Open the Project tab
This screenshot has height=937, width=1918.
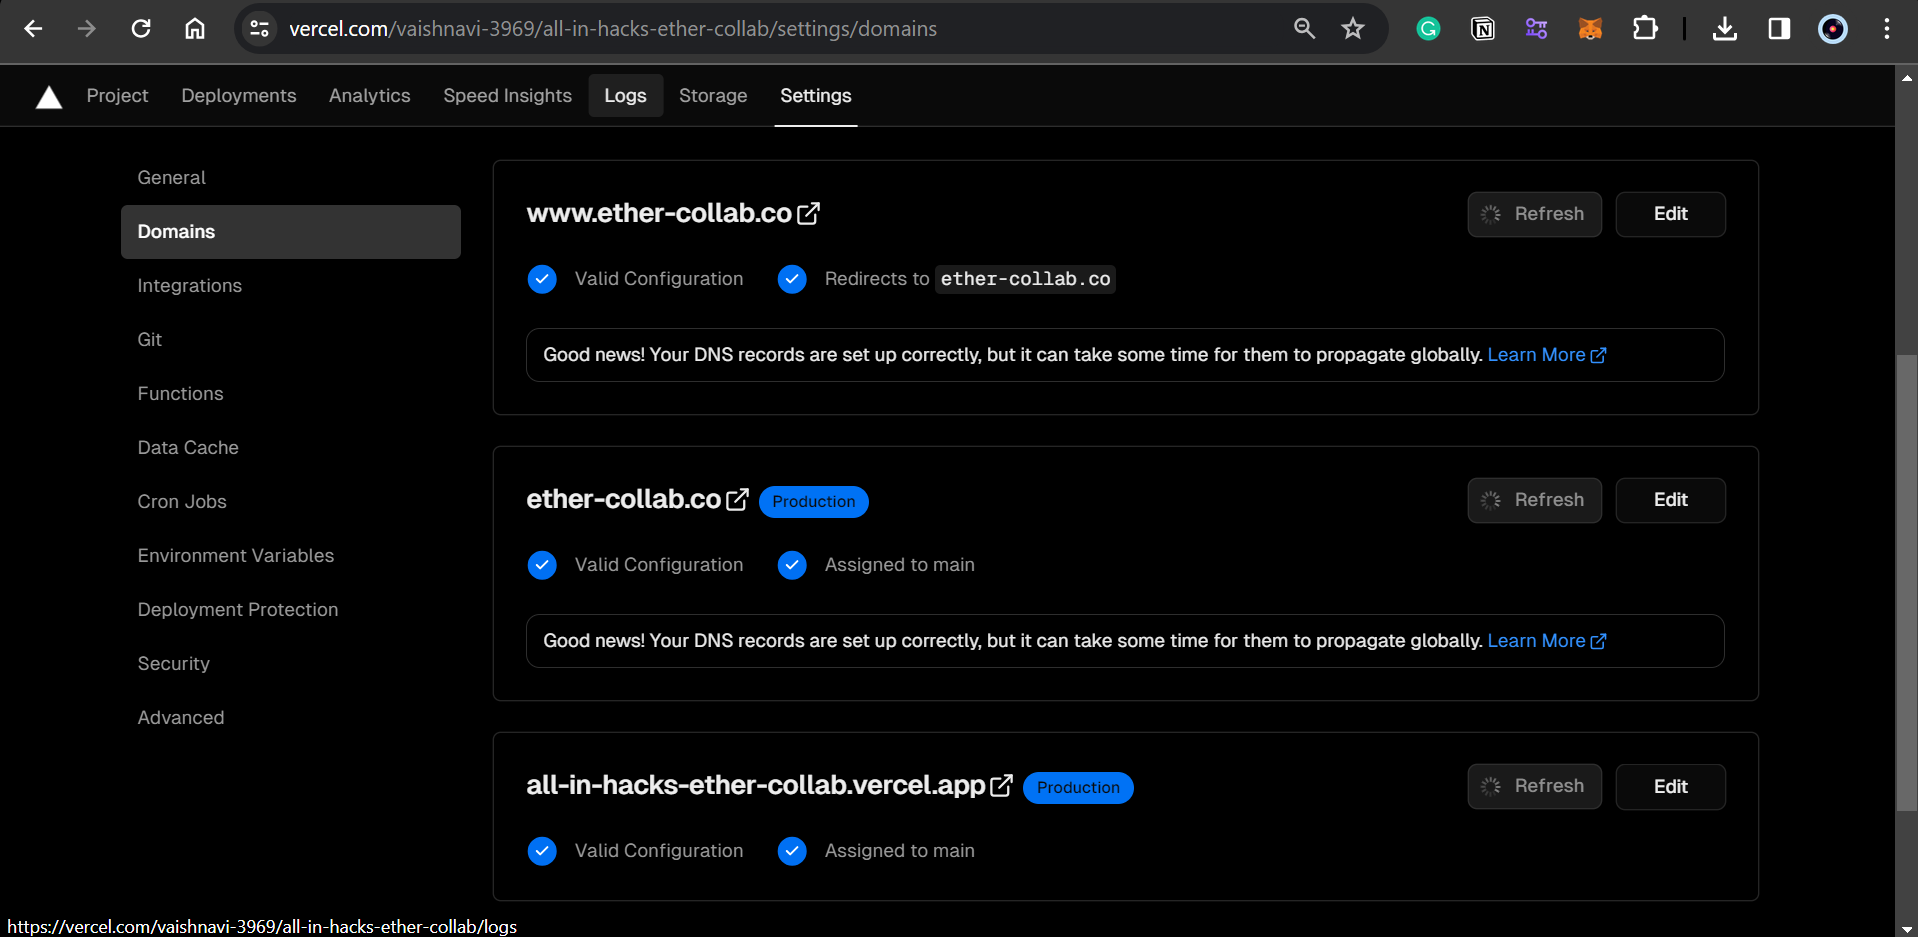point(117,96)
